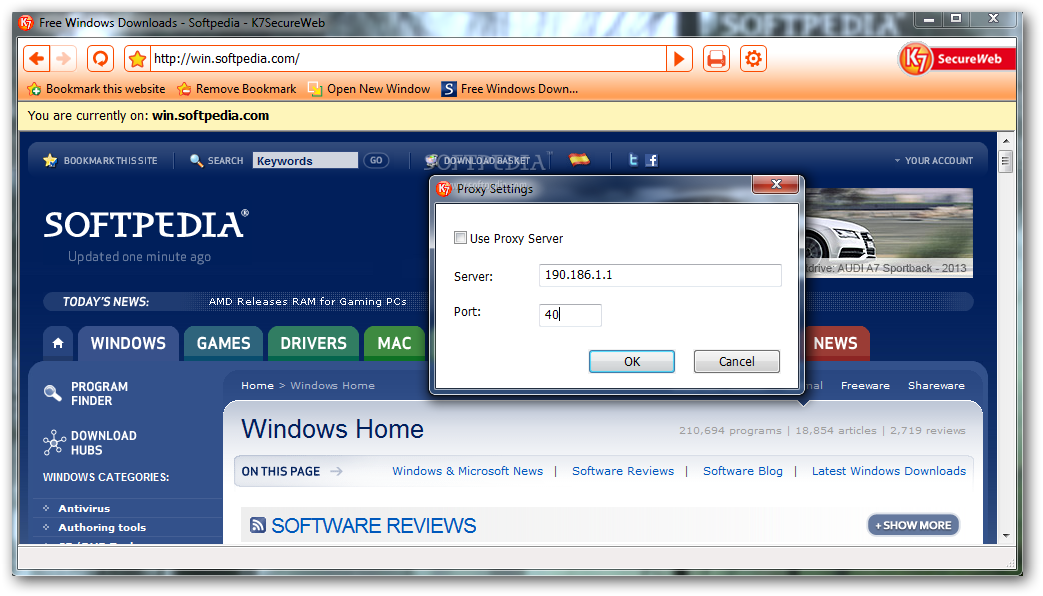The image size is (1043, 596).
Task: Filter by Shareware
Action: point(936,386)
